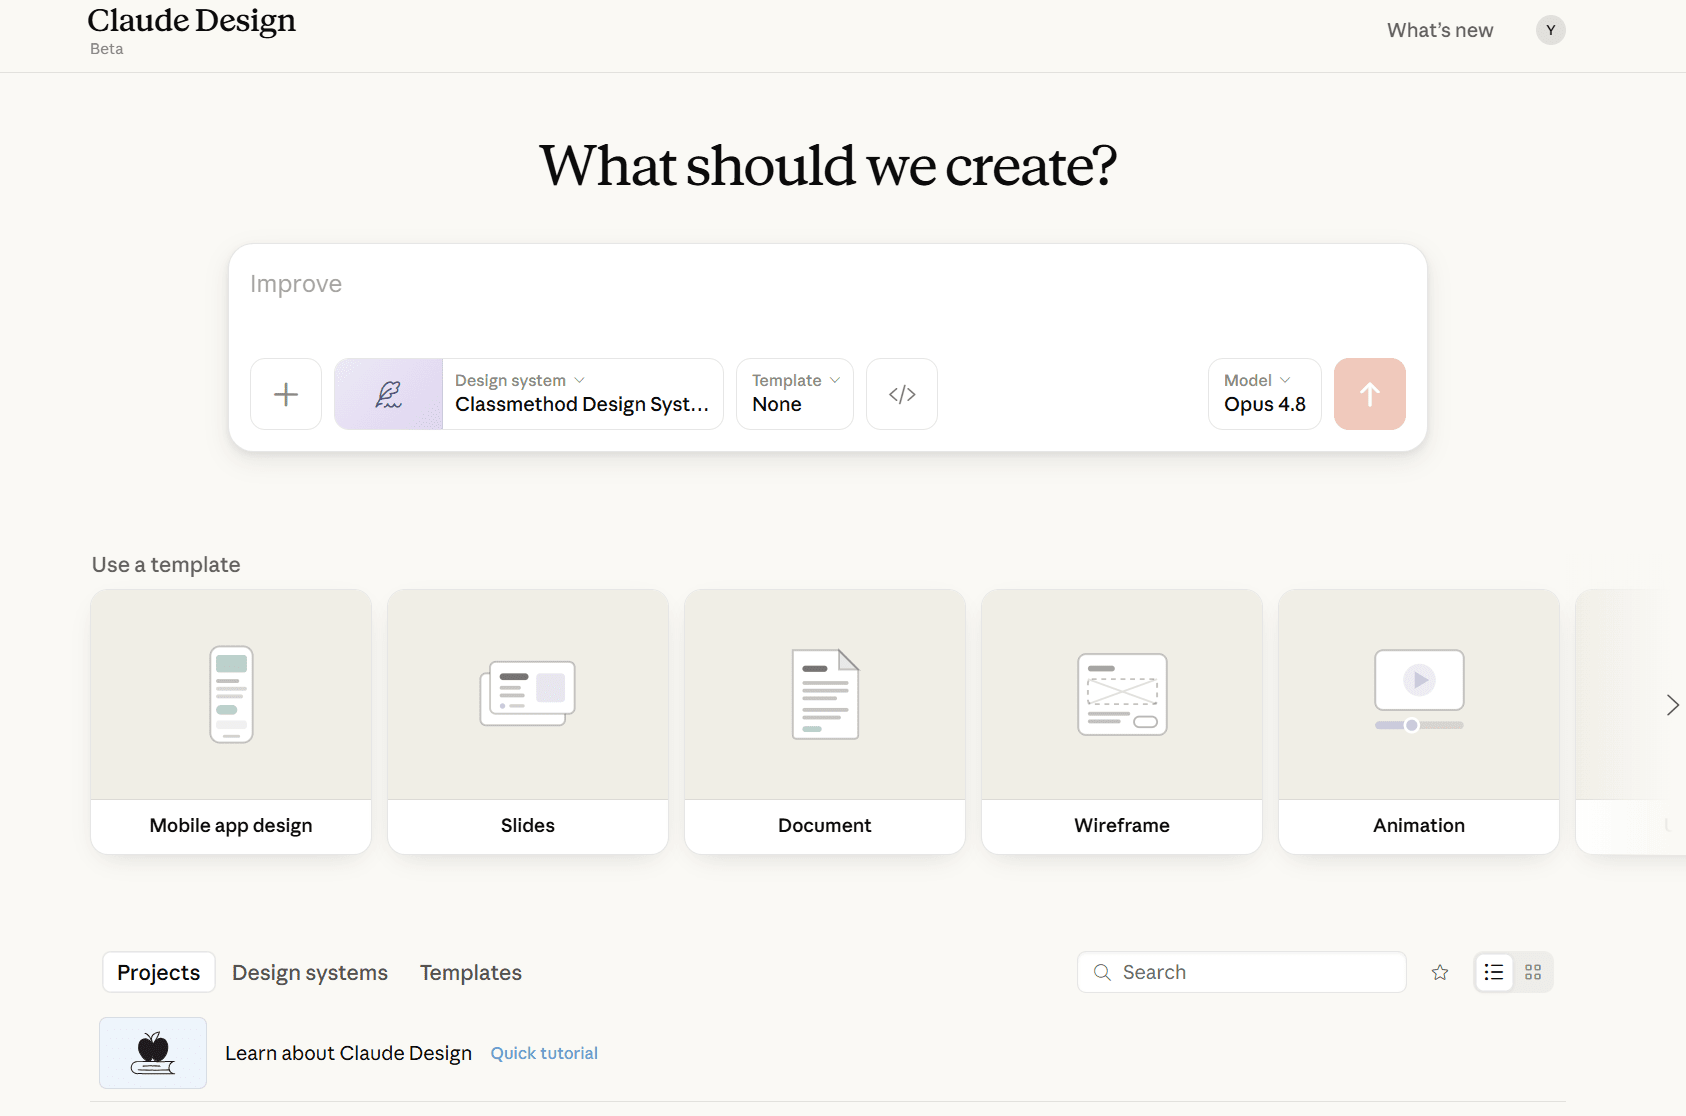Click the next arrow in template carousel
This screenshot has height=1116, width=1686.
click(x=1672, y=705)
